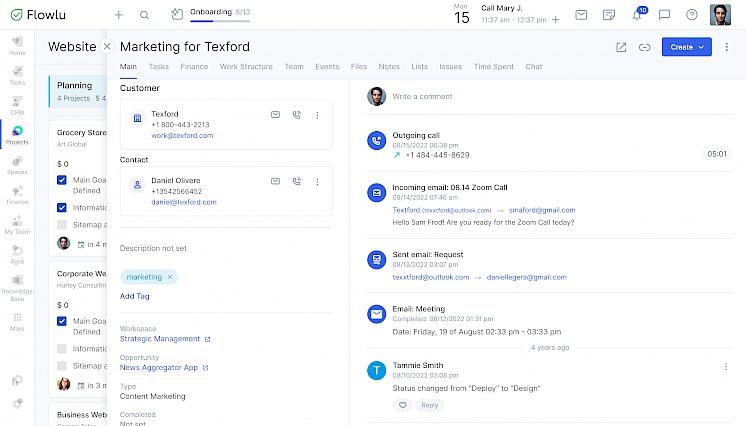Open Finance in left sidebar
Image resolution: width=746 pixels, height=426 pixels.
click(x=17, y=196)
